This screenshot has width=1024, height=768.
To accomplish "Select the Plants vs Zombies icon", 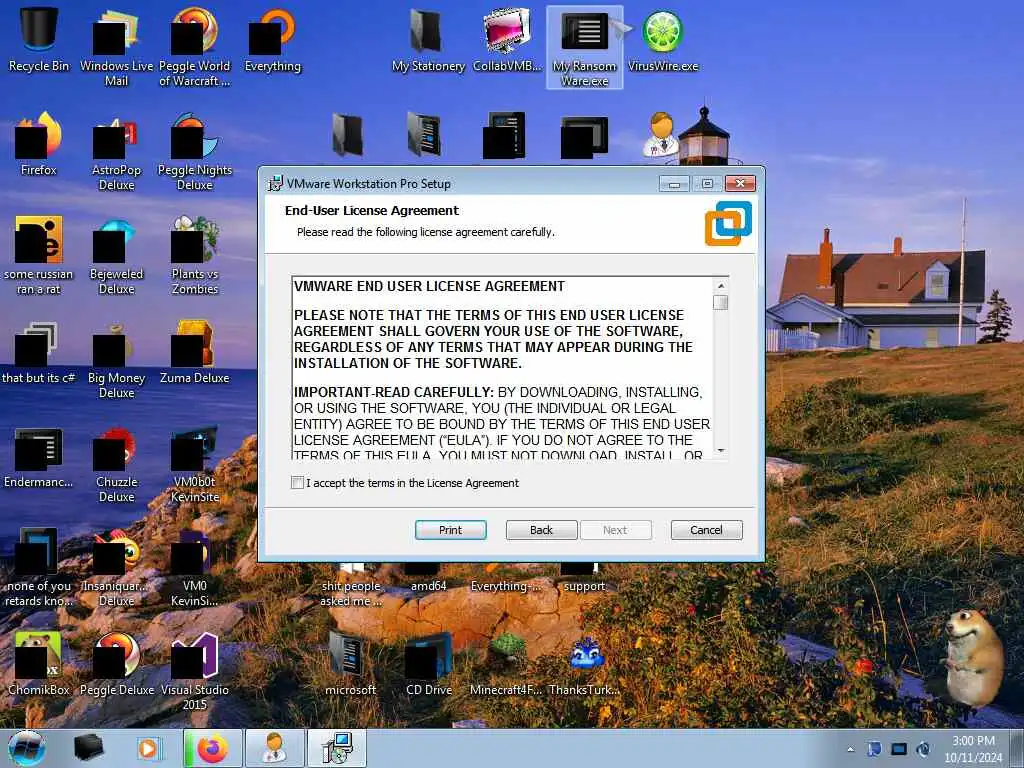I will (195, 255).
